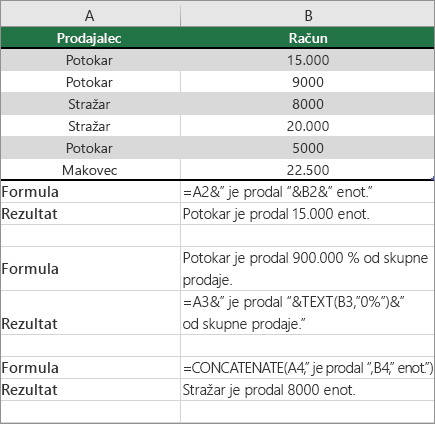Click the first Stražar cell
The width and height of the screenshot is (435, 424).
[90, 104]
